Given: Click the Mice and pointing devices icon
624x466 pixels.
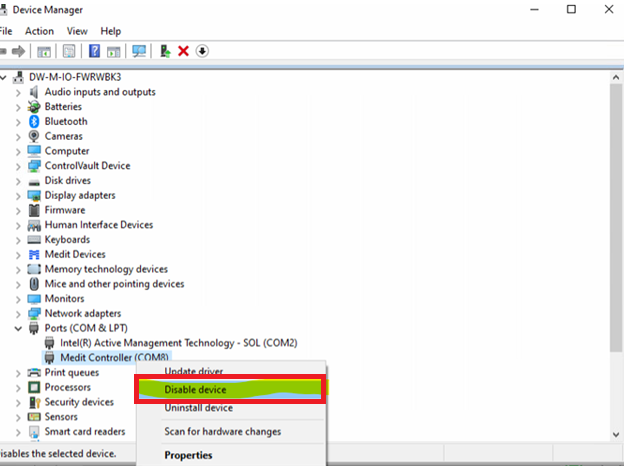Looking at the screenshot, I should 34,284.
